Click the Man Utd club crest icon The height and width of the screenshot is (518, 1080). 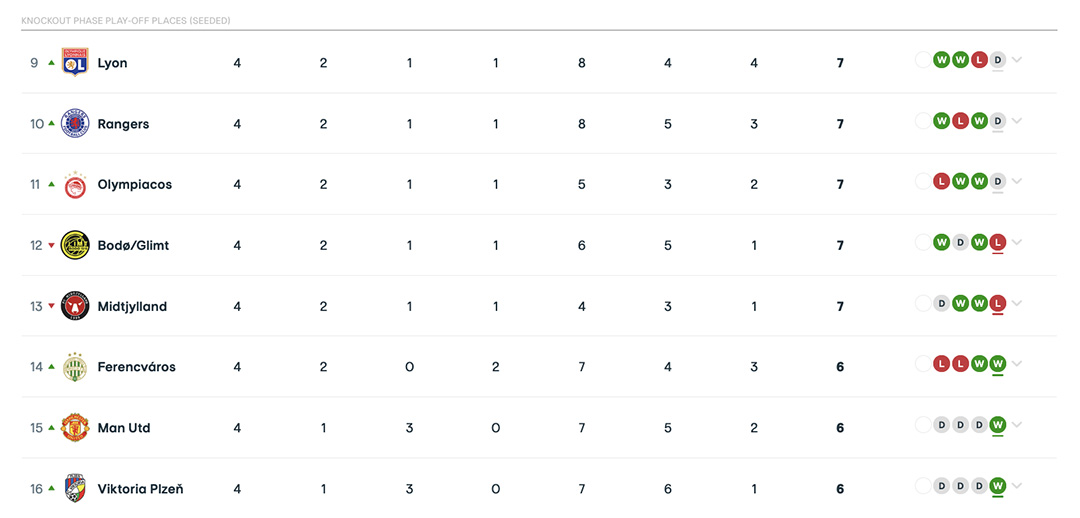(x=75, y=428)
